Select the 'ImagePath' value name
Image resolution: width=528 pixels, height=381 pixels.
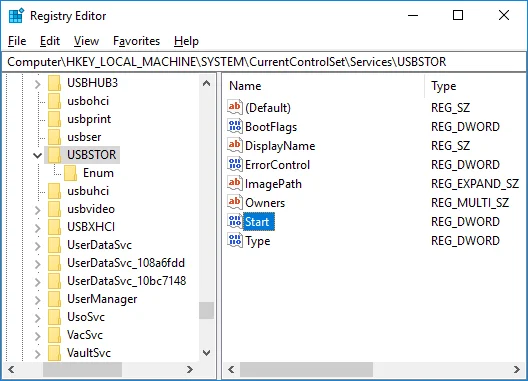273,184
